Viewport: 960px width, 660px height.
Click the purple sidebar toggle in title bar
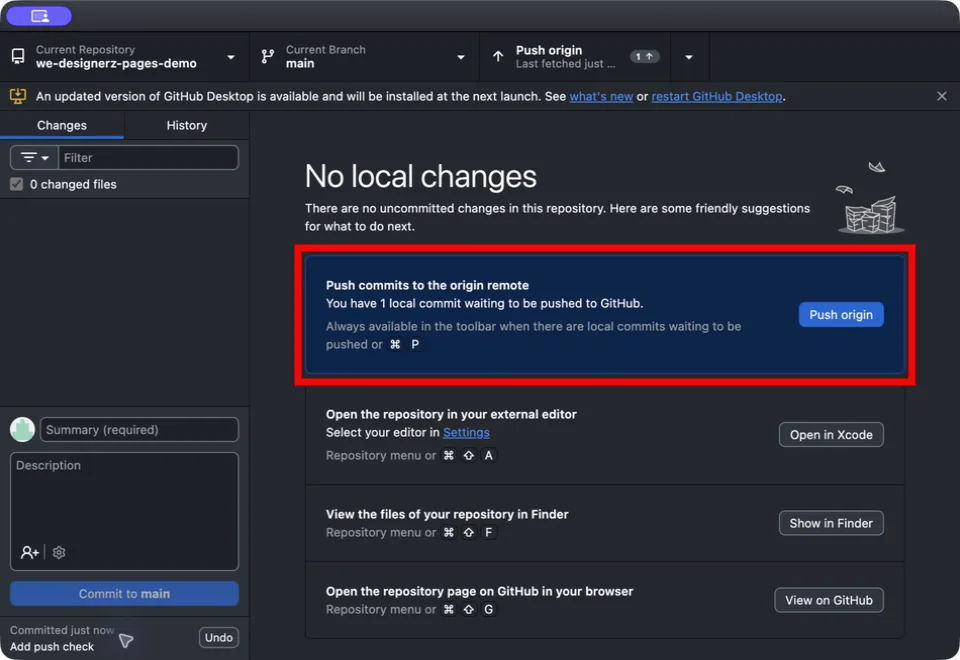[x=39, y=16]
